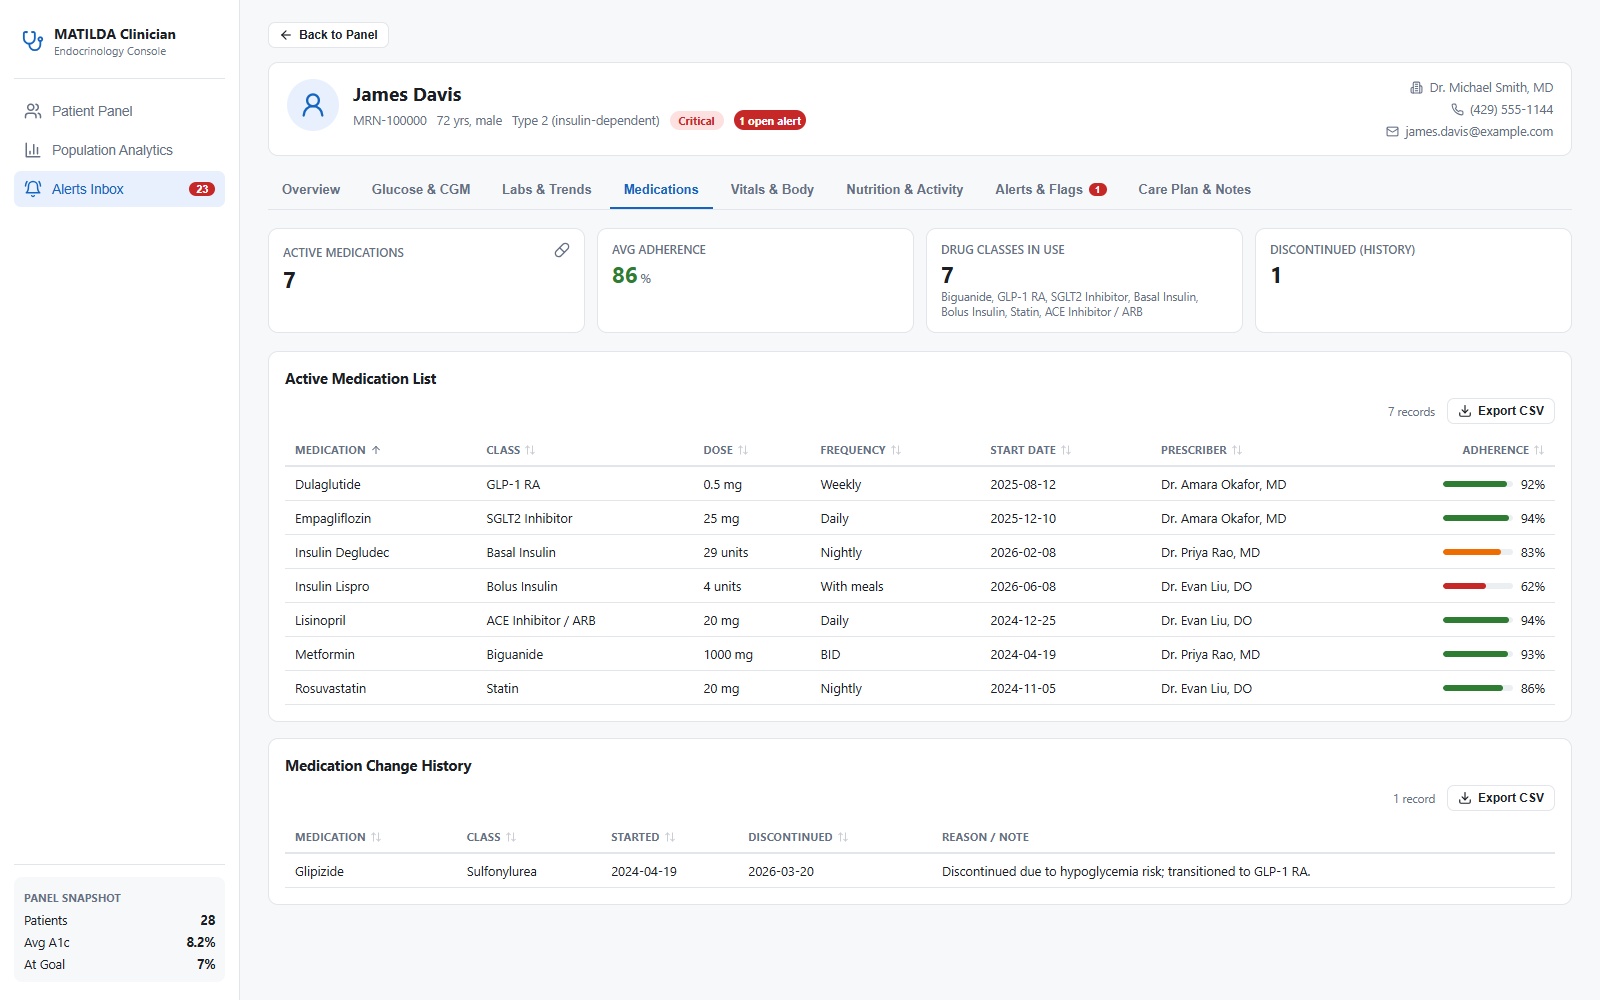Click Insulin Degludec orange adherence bar
The height and width of the screenshot is (1000, 1600).
1472,553
